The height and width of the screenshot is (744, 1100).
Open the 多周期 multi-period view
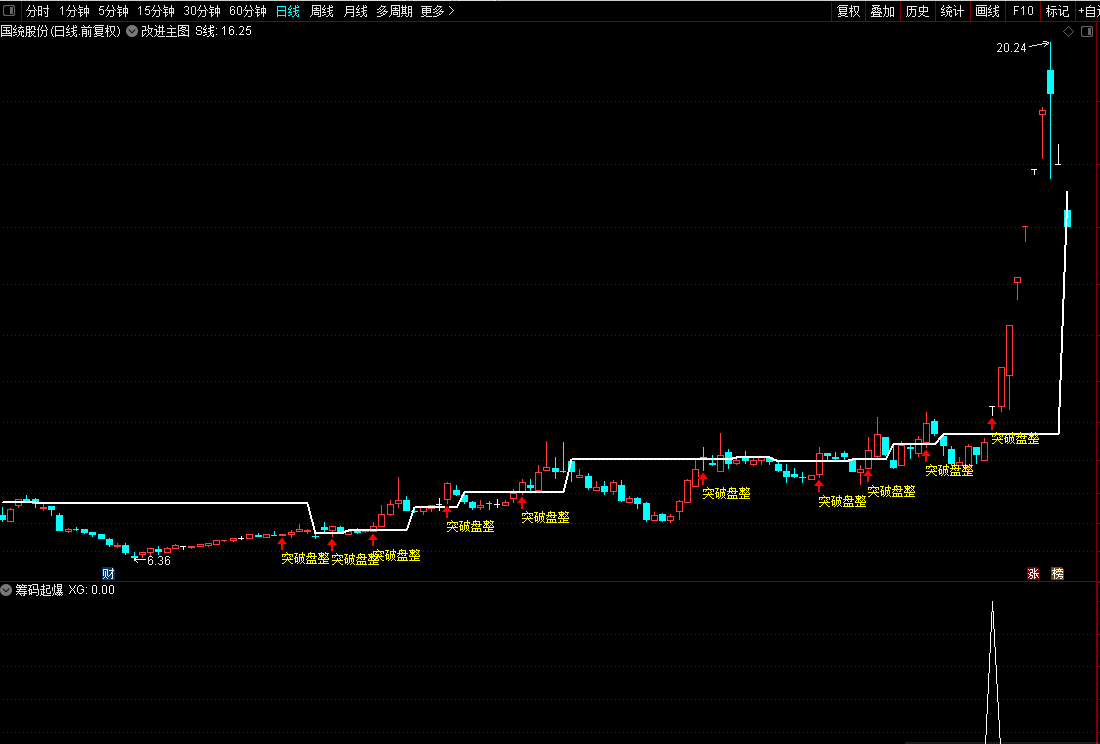(x=394, y=11)
